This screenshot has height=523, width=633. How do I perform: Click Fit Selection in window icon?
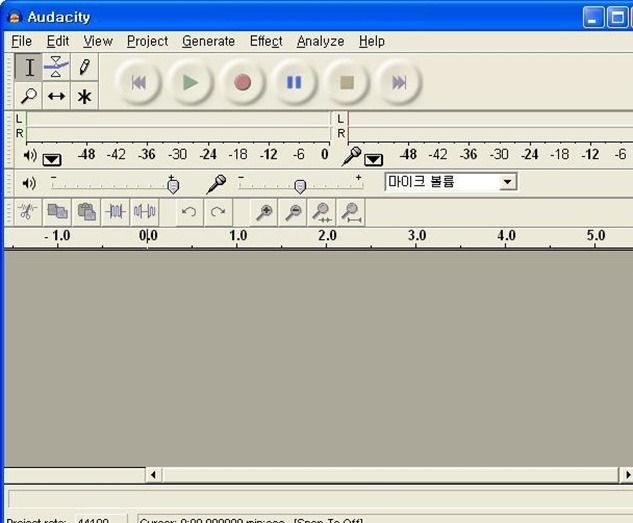[x=322, y=212]
